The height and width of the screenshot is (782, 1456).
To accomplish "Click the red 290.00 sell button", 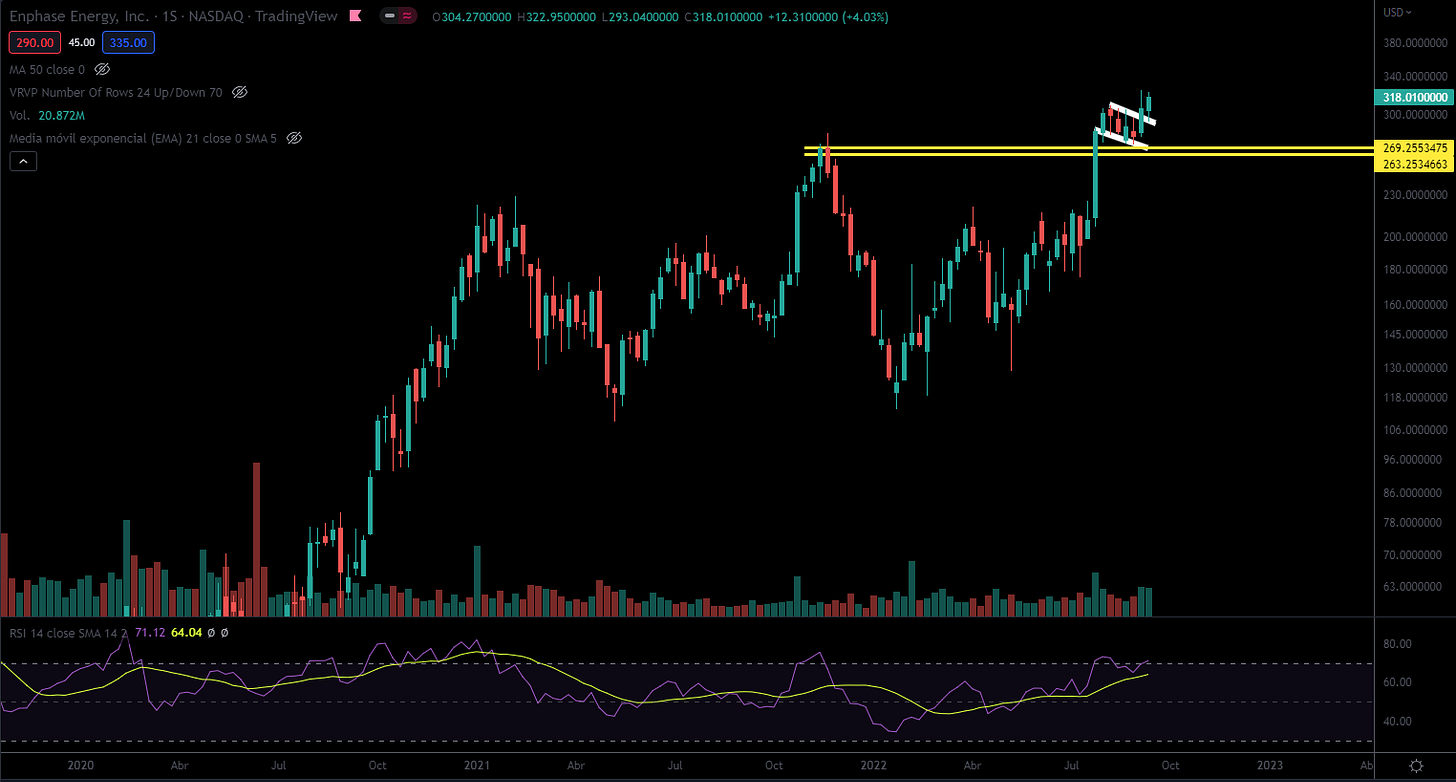I will pyautogui.click(x=35, y=43).
